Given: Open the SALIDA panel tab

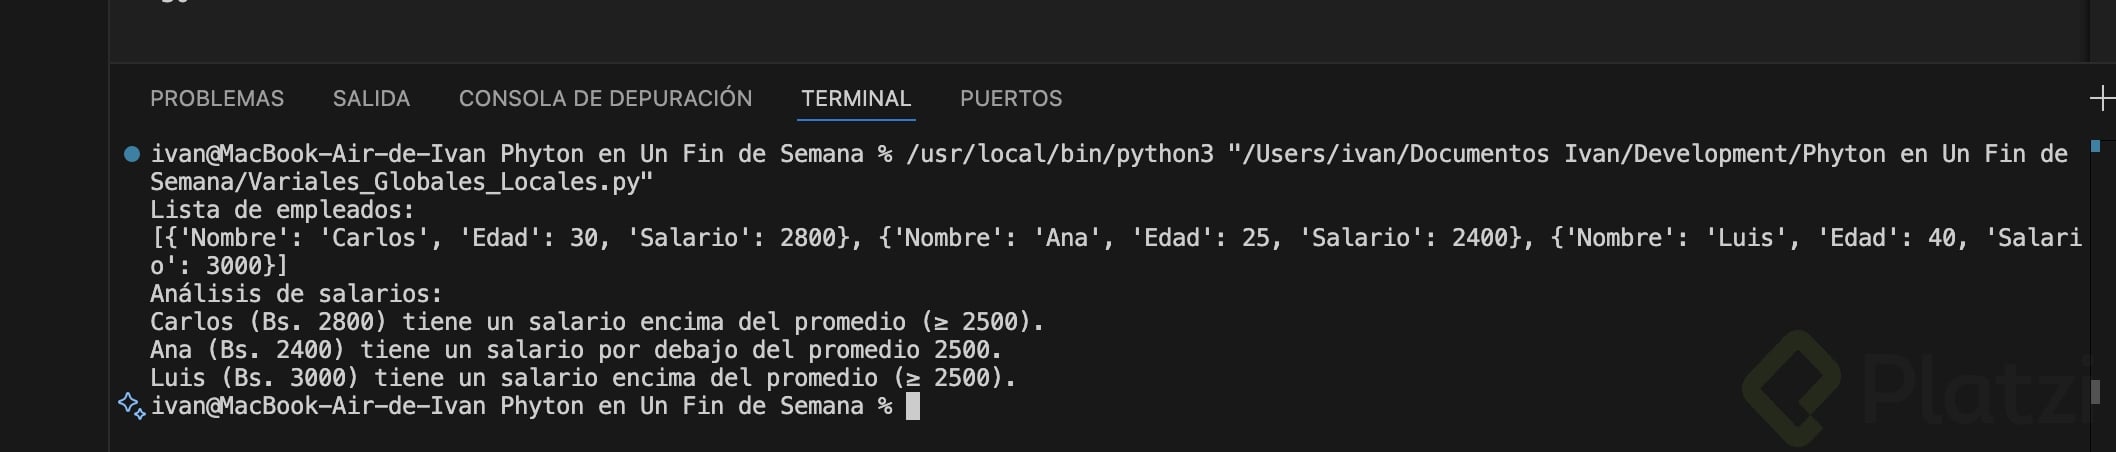Looking at the screenshot, I should [371, 99].
